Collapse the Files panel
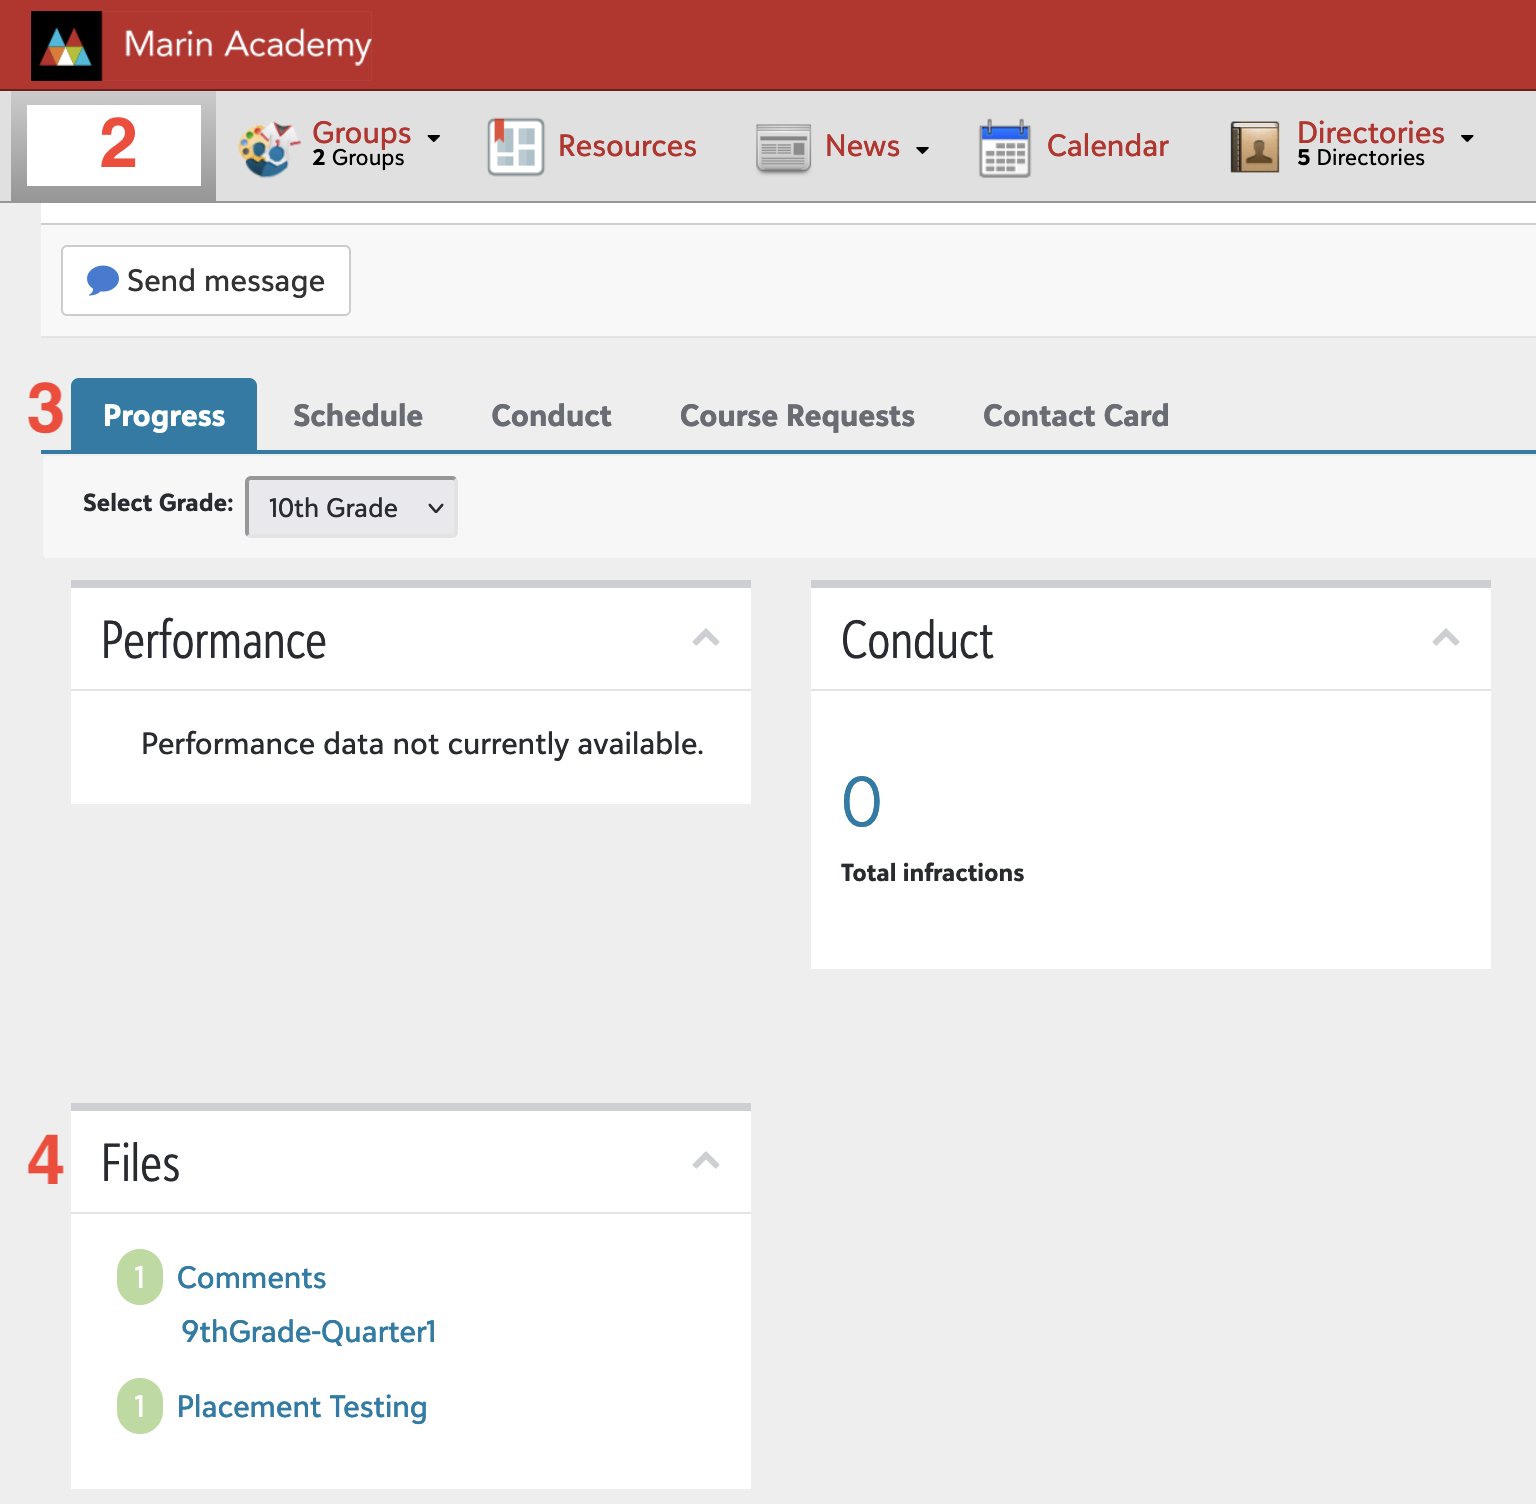The image size is (1536, 1504). [706, 1161]
